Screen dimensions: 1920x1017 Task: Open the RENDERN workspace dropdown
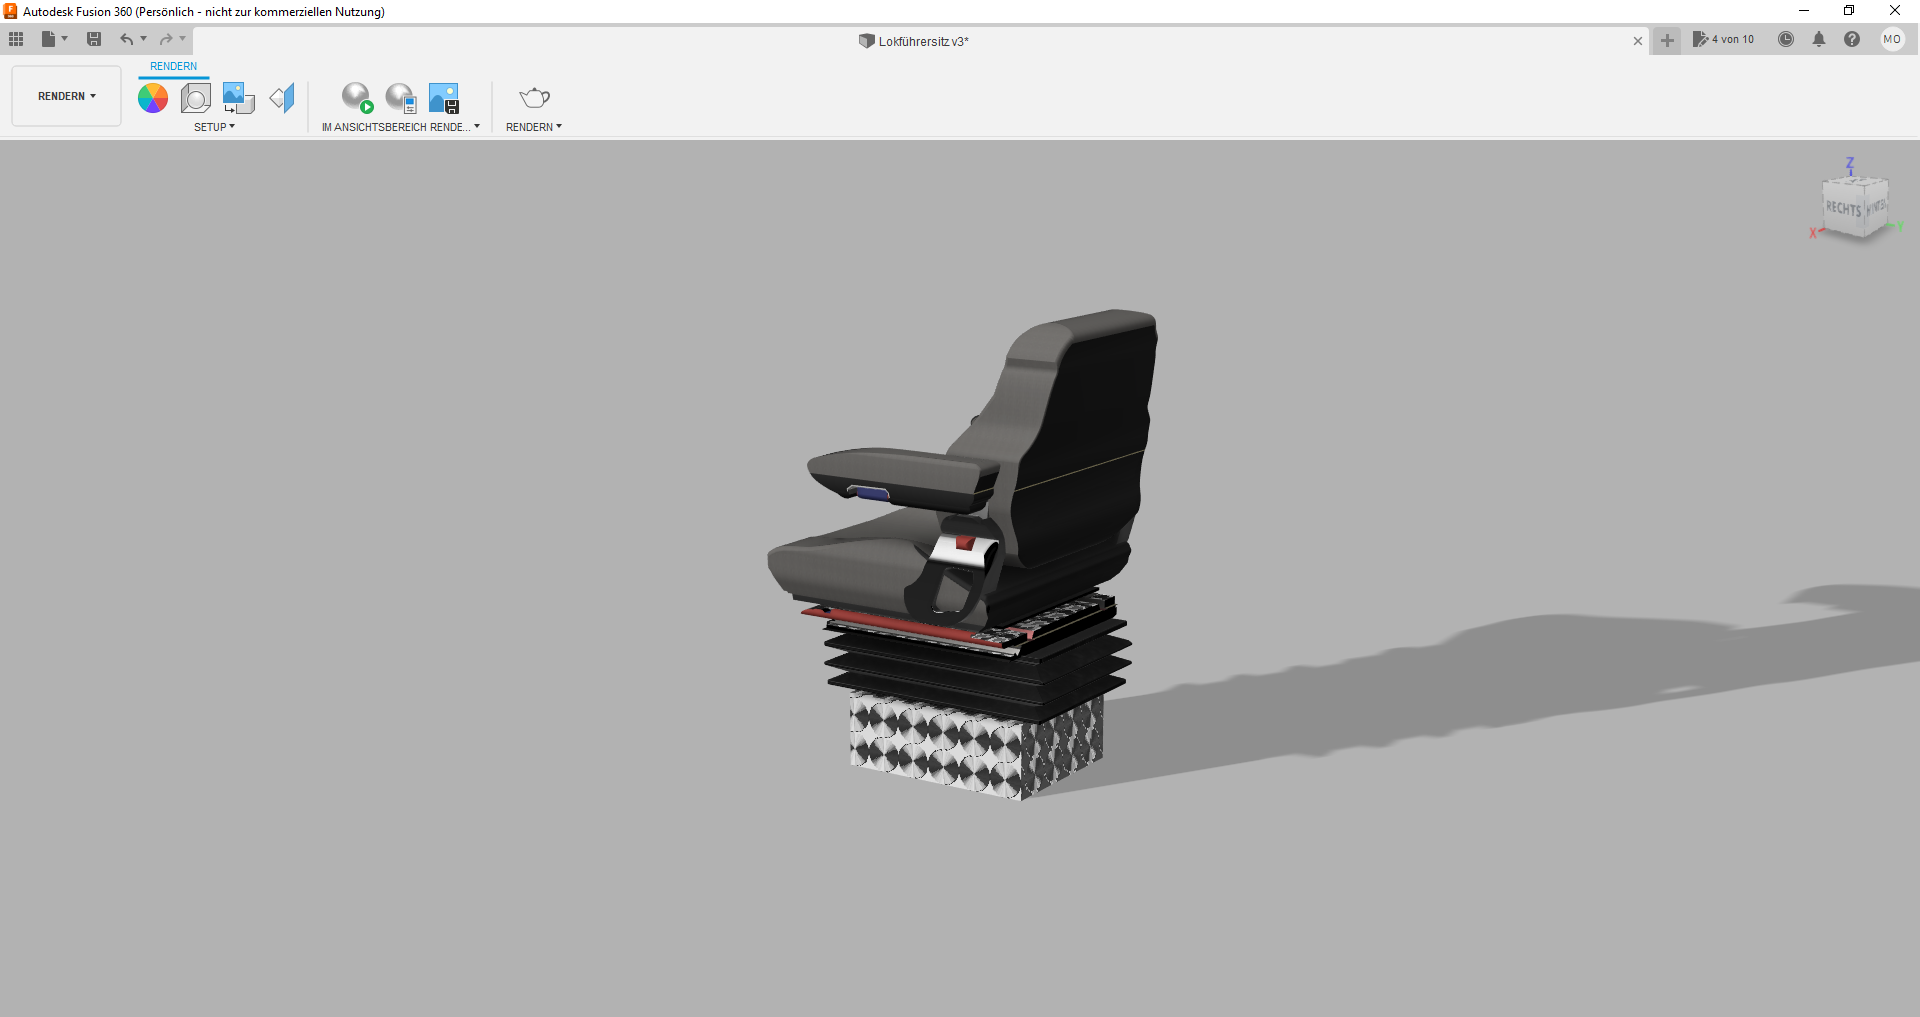[67, 96]
